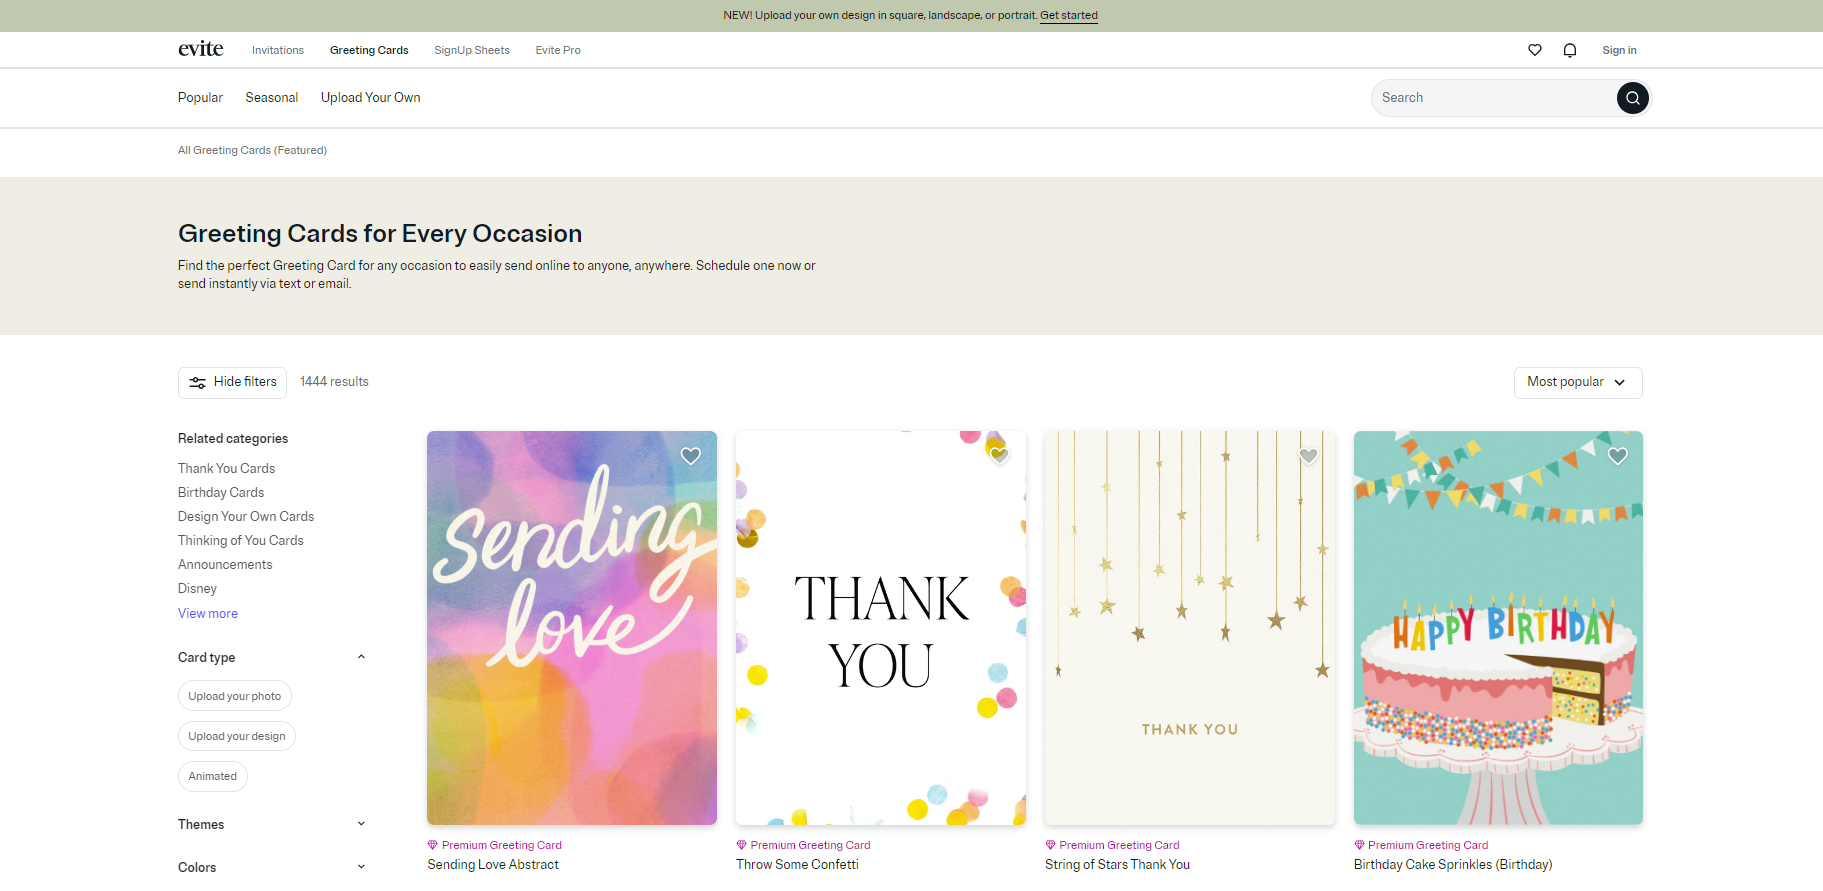Viewport: 1823px width, 891px height.
Task: Open the Seasonal tab
Action: pos(271,98)
